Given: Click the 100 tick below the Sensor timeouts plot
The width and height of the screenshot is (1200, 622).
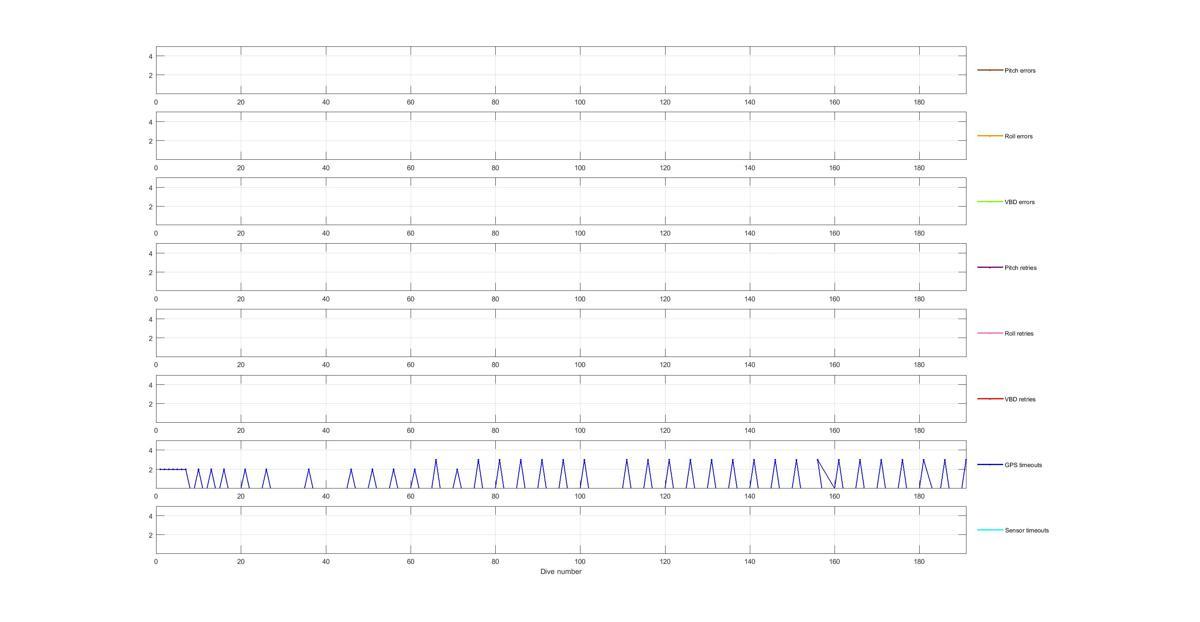Looking at the screenshot, I should 580,562.
